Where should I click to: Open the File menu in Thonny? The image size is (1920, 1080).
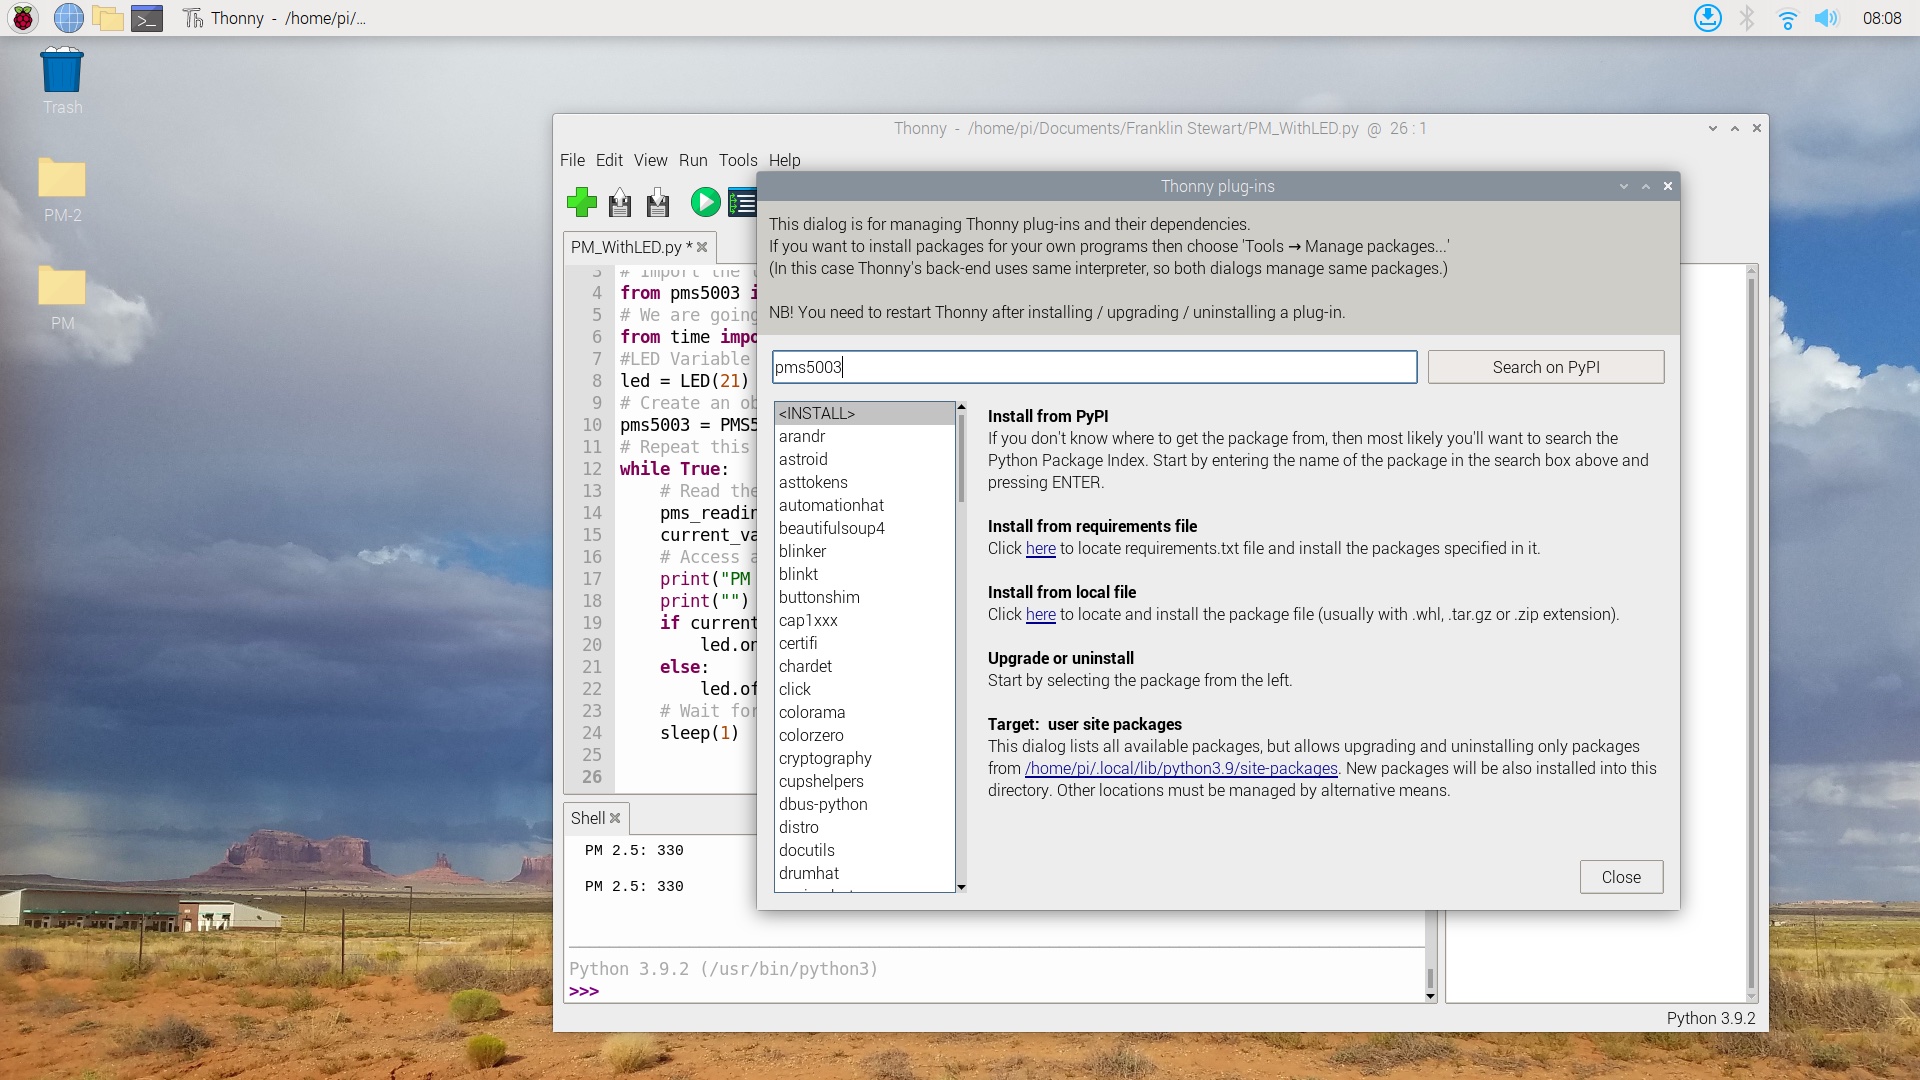pyautogui.click(x=572, y=160)
